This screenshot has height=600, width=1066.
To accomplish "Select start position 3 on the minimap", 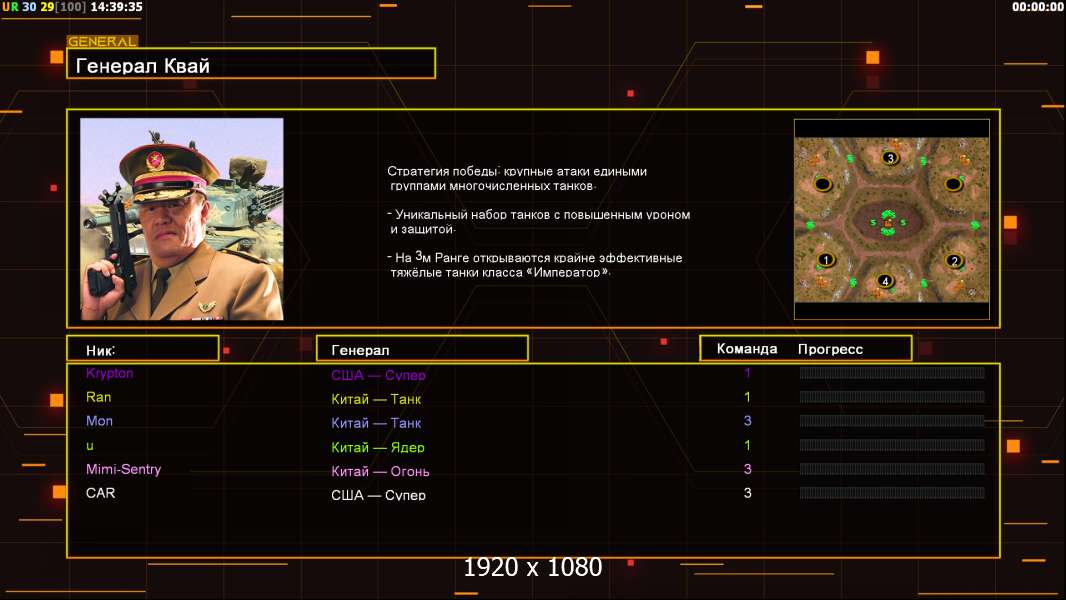I will [890, 158].
